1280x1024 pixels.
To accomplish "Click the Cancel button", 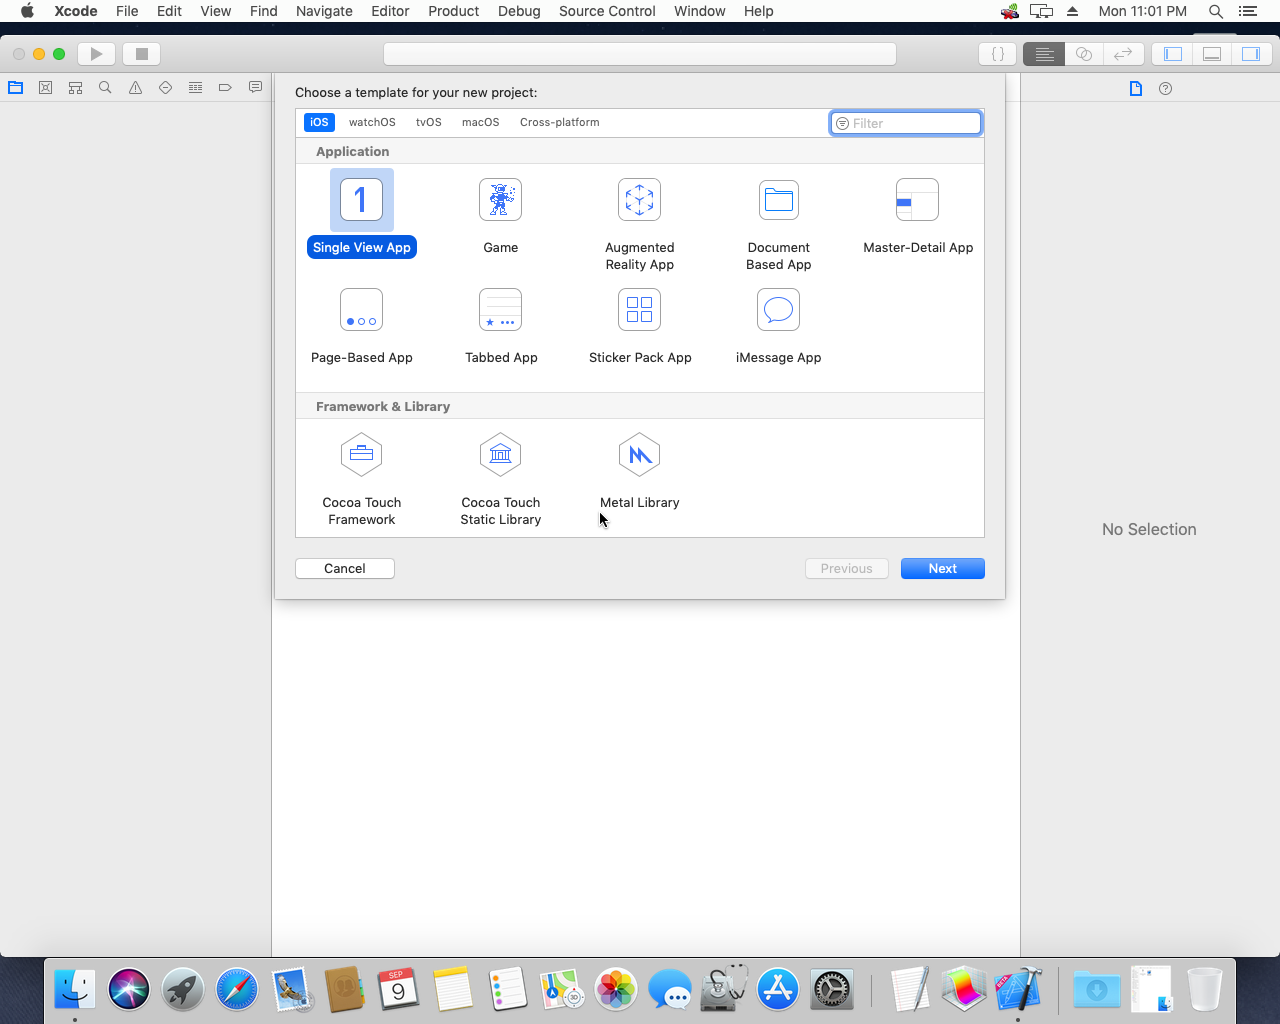I will [x=345, y=568].
